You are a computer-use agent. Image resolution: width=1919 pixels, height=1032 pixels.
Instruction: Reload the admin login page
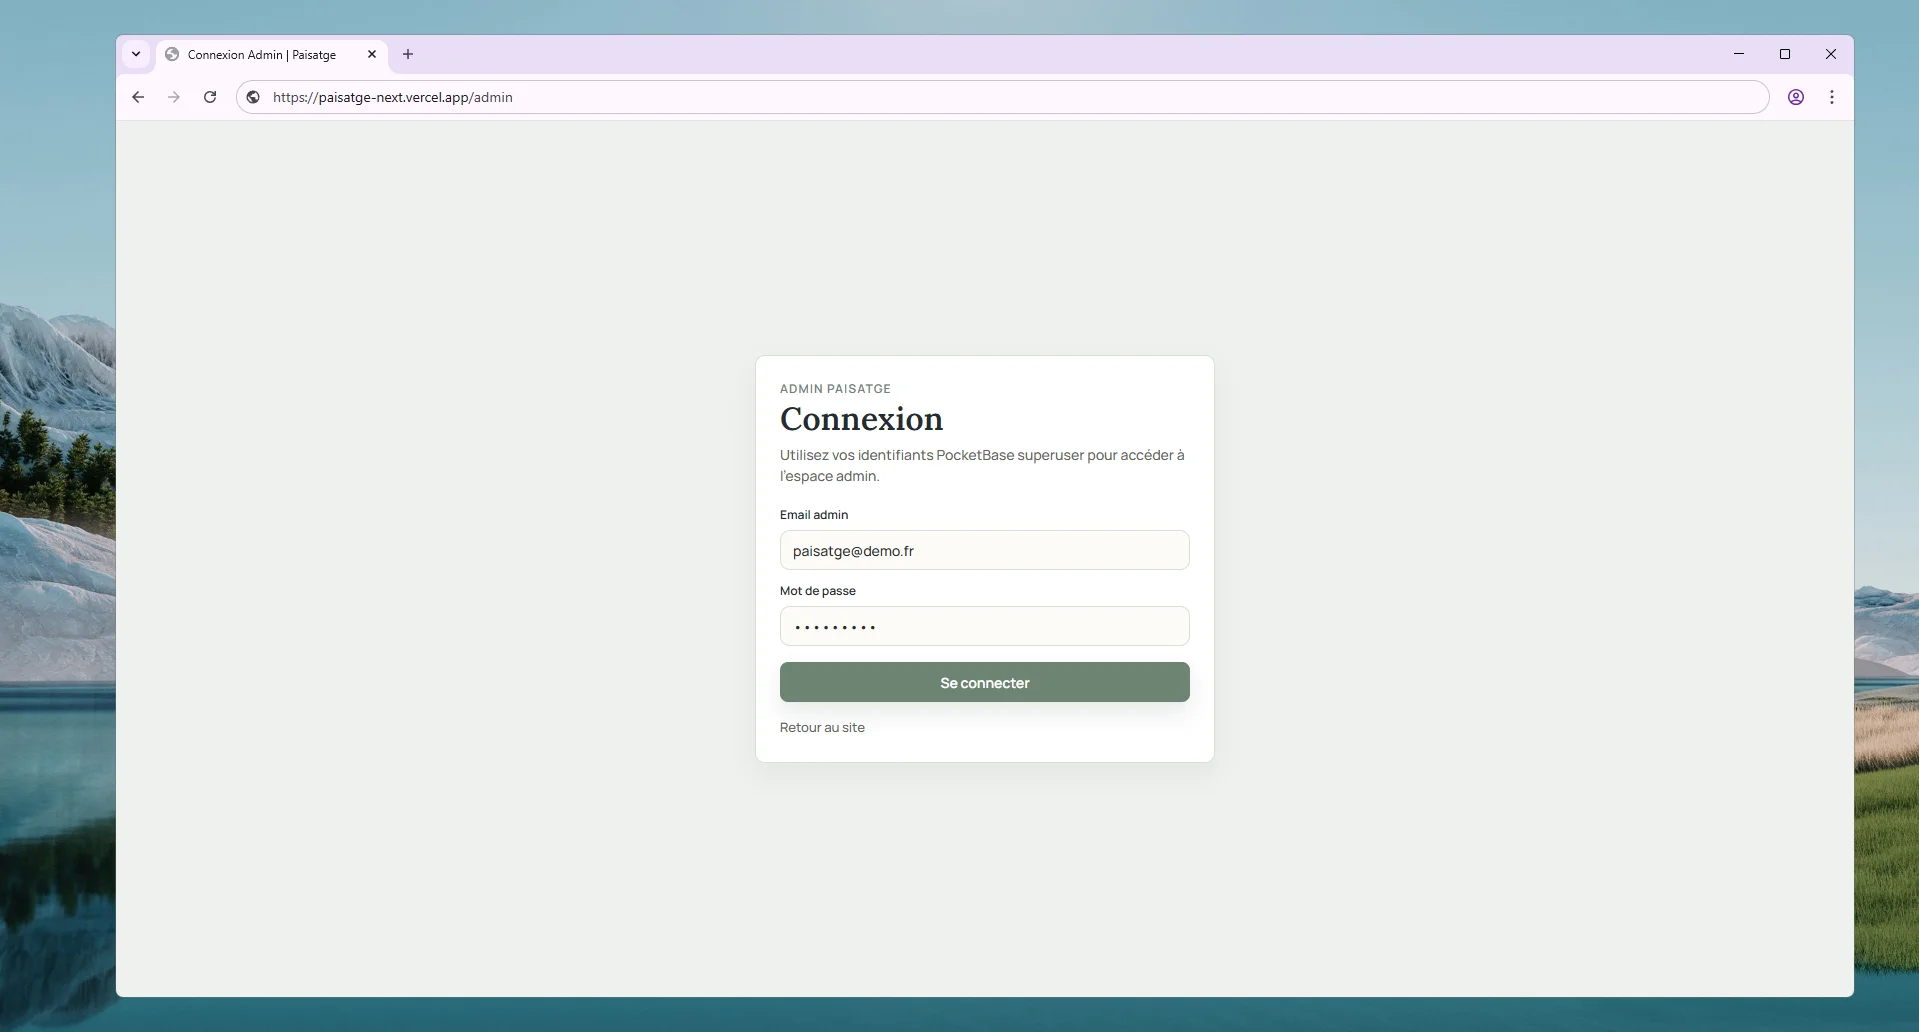[x=210, y=97]
